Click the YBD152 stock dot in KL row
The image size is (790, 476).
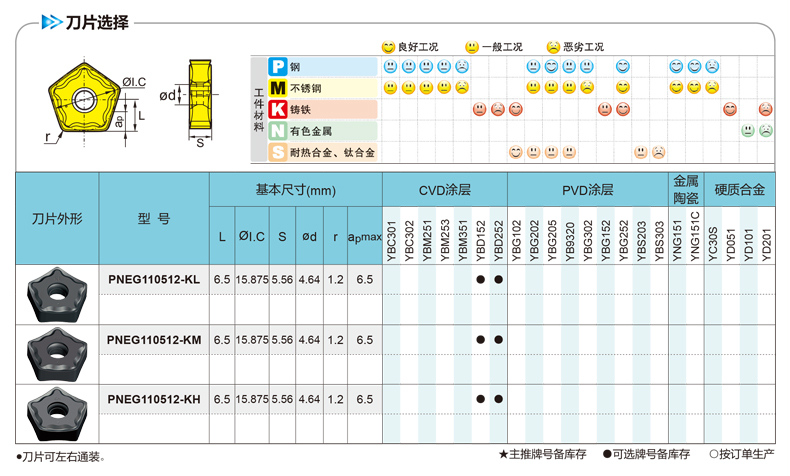pos(481,280)
